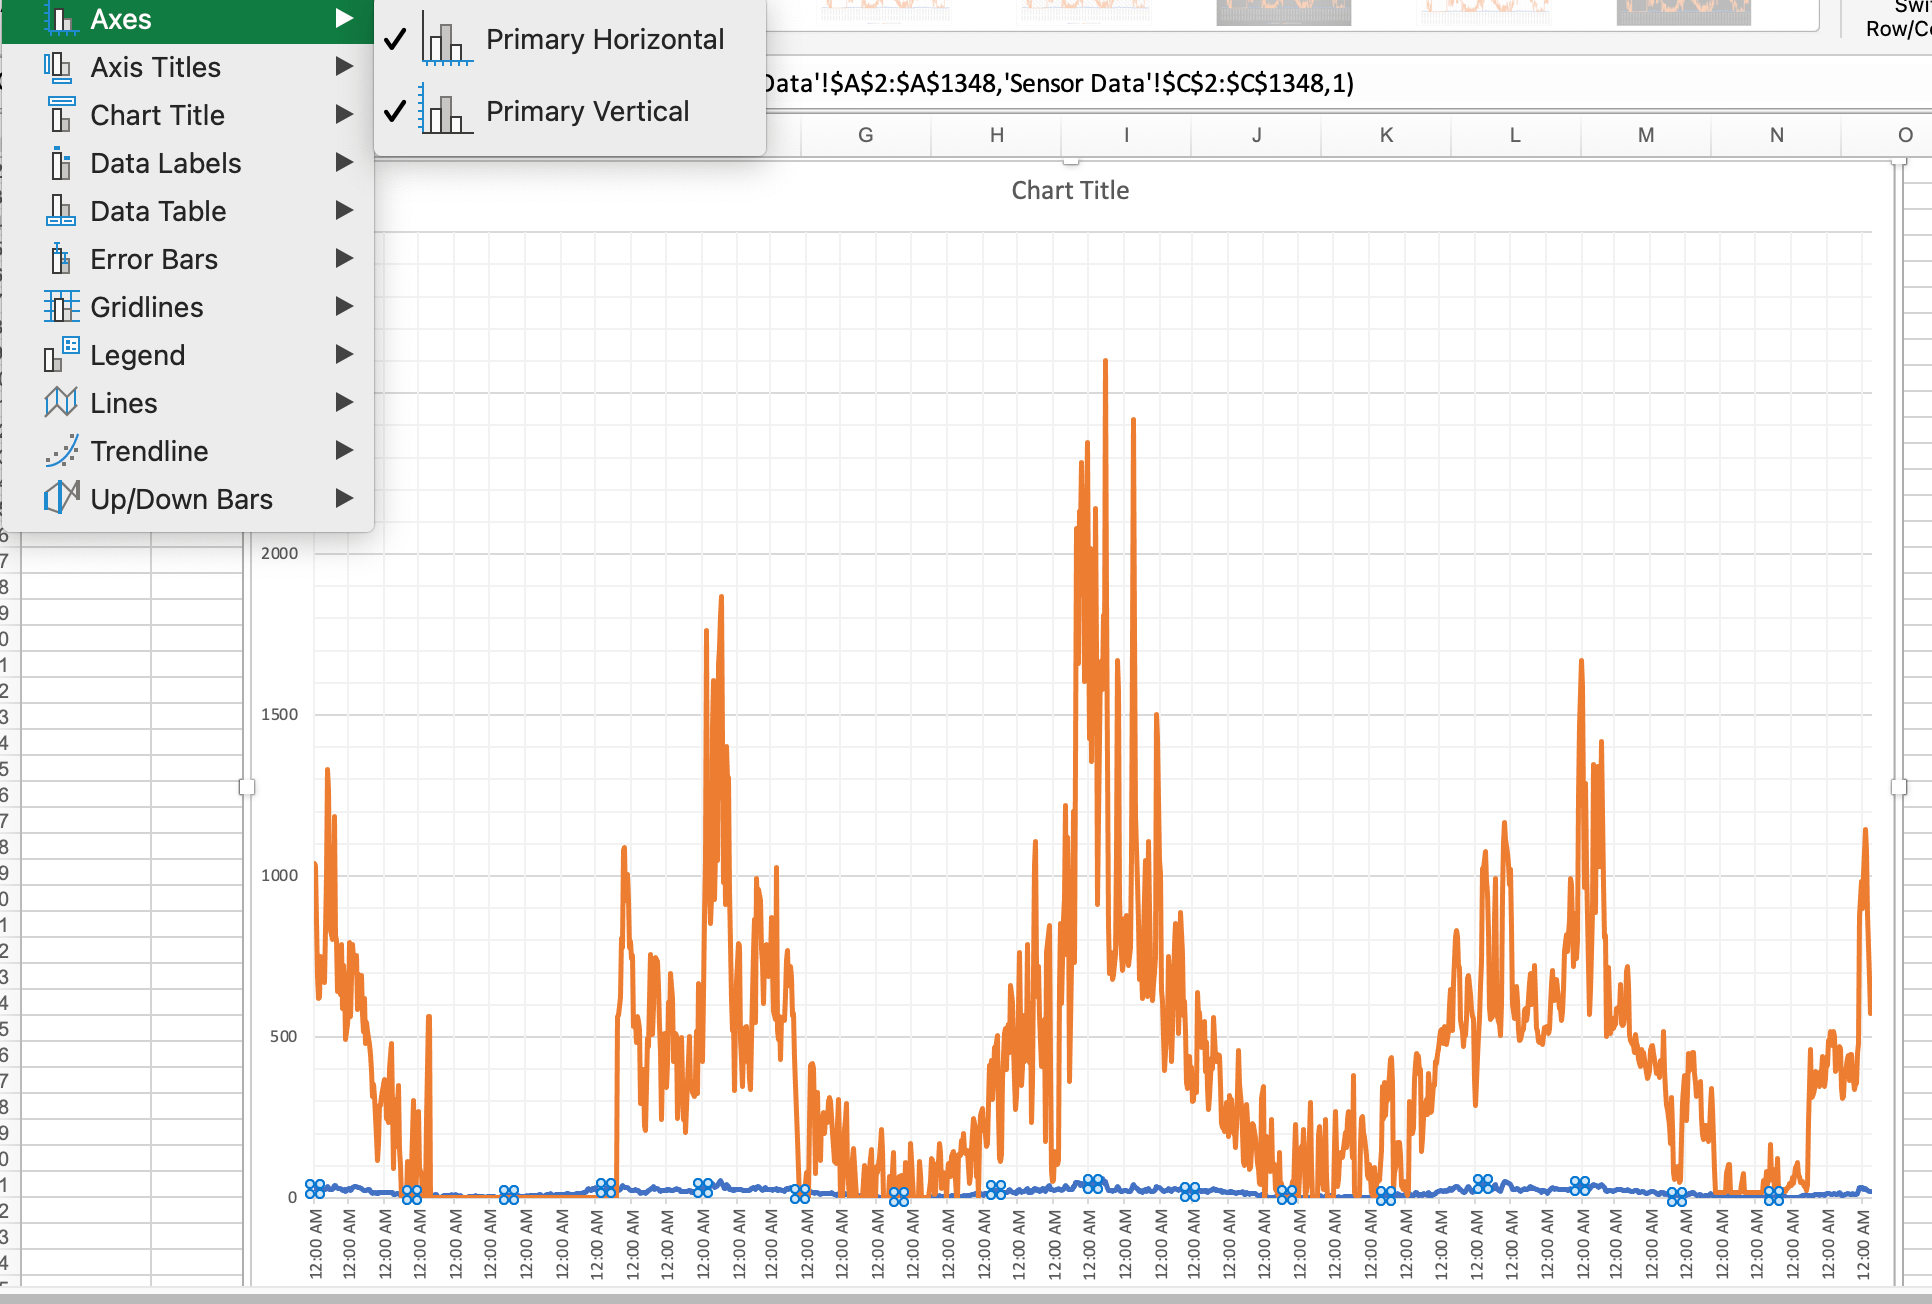Expand the Lines submenu arrow
The width and height of the screenshot is (1932, 1304).
click(x=344, y=403)
